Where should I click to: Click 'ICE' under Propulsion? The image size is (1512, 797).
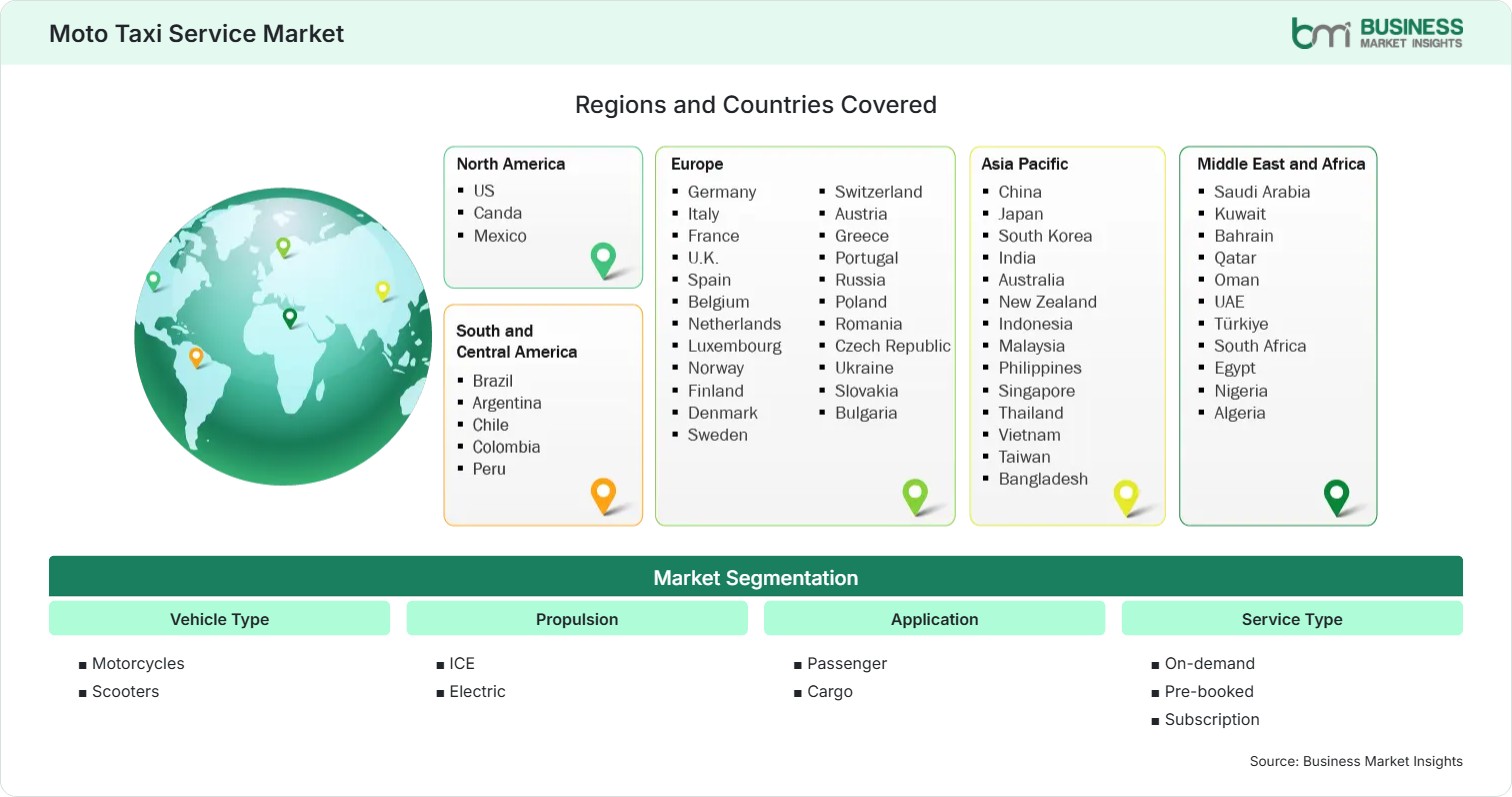(x=462, y=663)
